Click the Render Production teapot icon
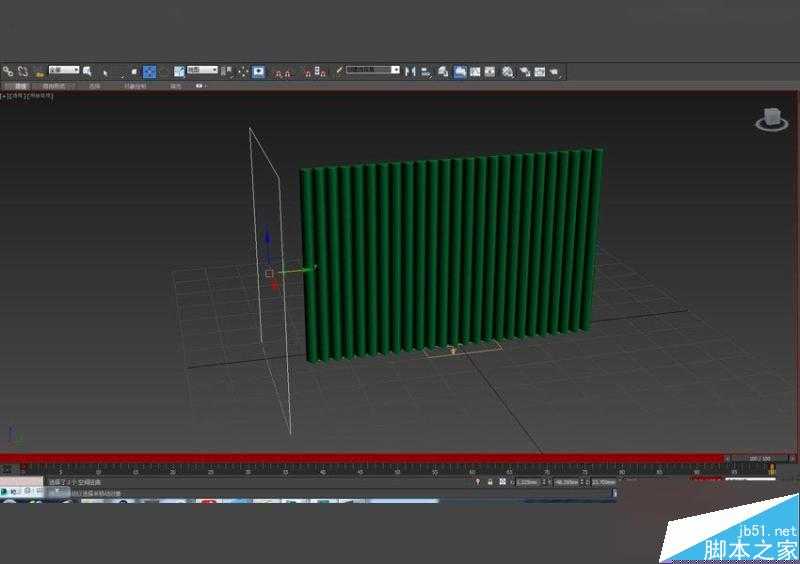This screenshot has width=800, height=564. tap(555, 72)
